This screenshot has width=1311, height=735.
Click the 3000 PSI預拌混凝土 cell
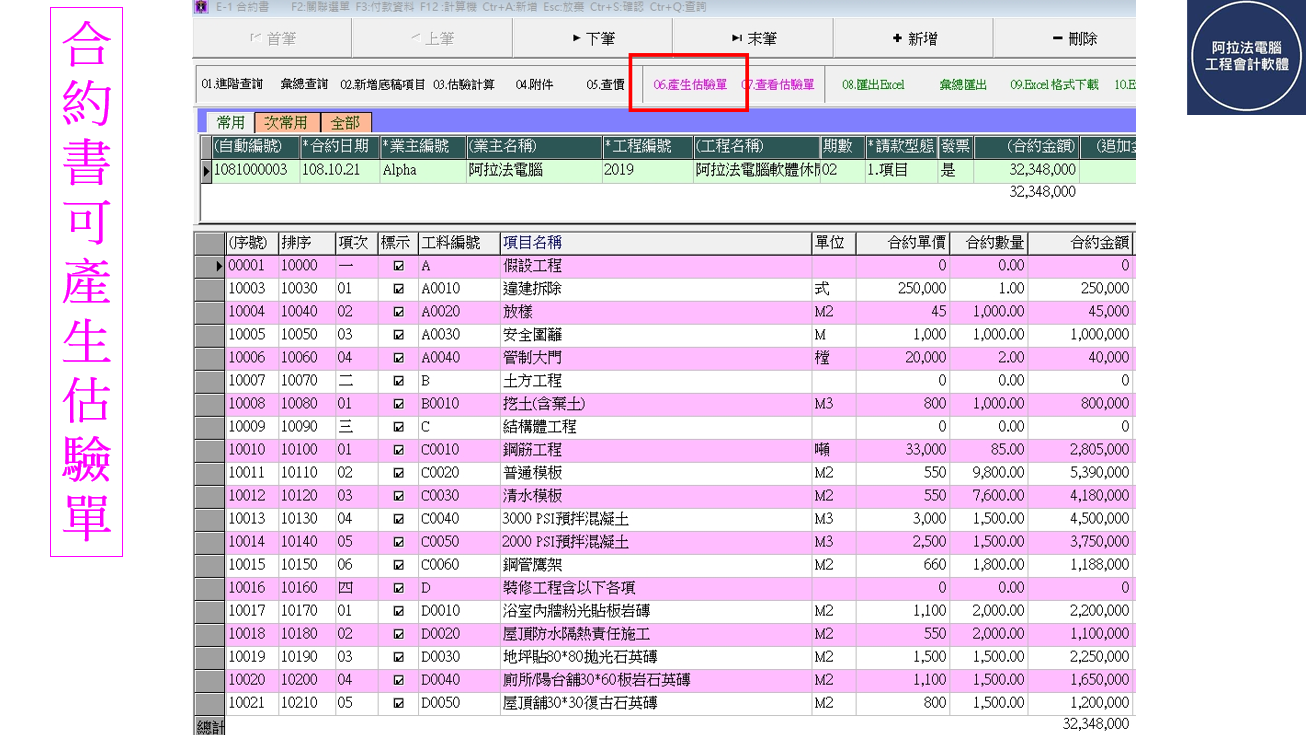point(655,520)
